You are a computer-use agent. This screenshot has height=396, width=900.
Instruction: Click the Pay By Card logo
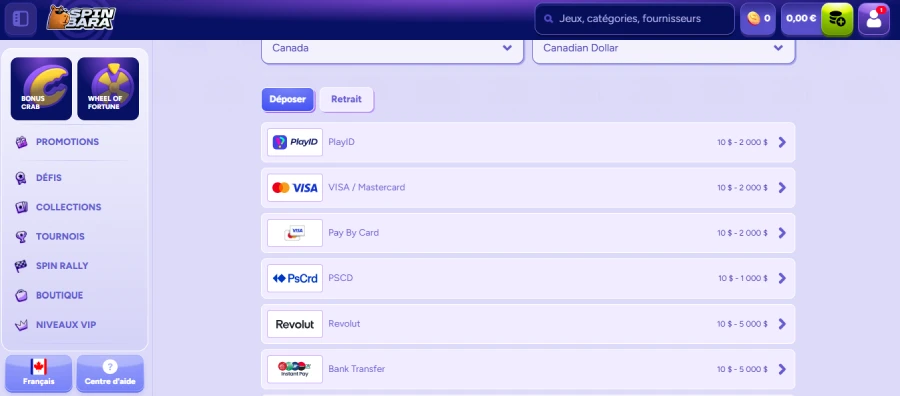pyautogui.click(x=295, y=233)
